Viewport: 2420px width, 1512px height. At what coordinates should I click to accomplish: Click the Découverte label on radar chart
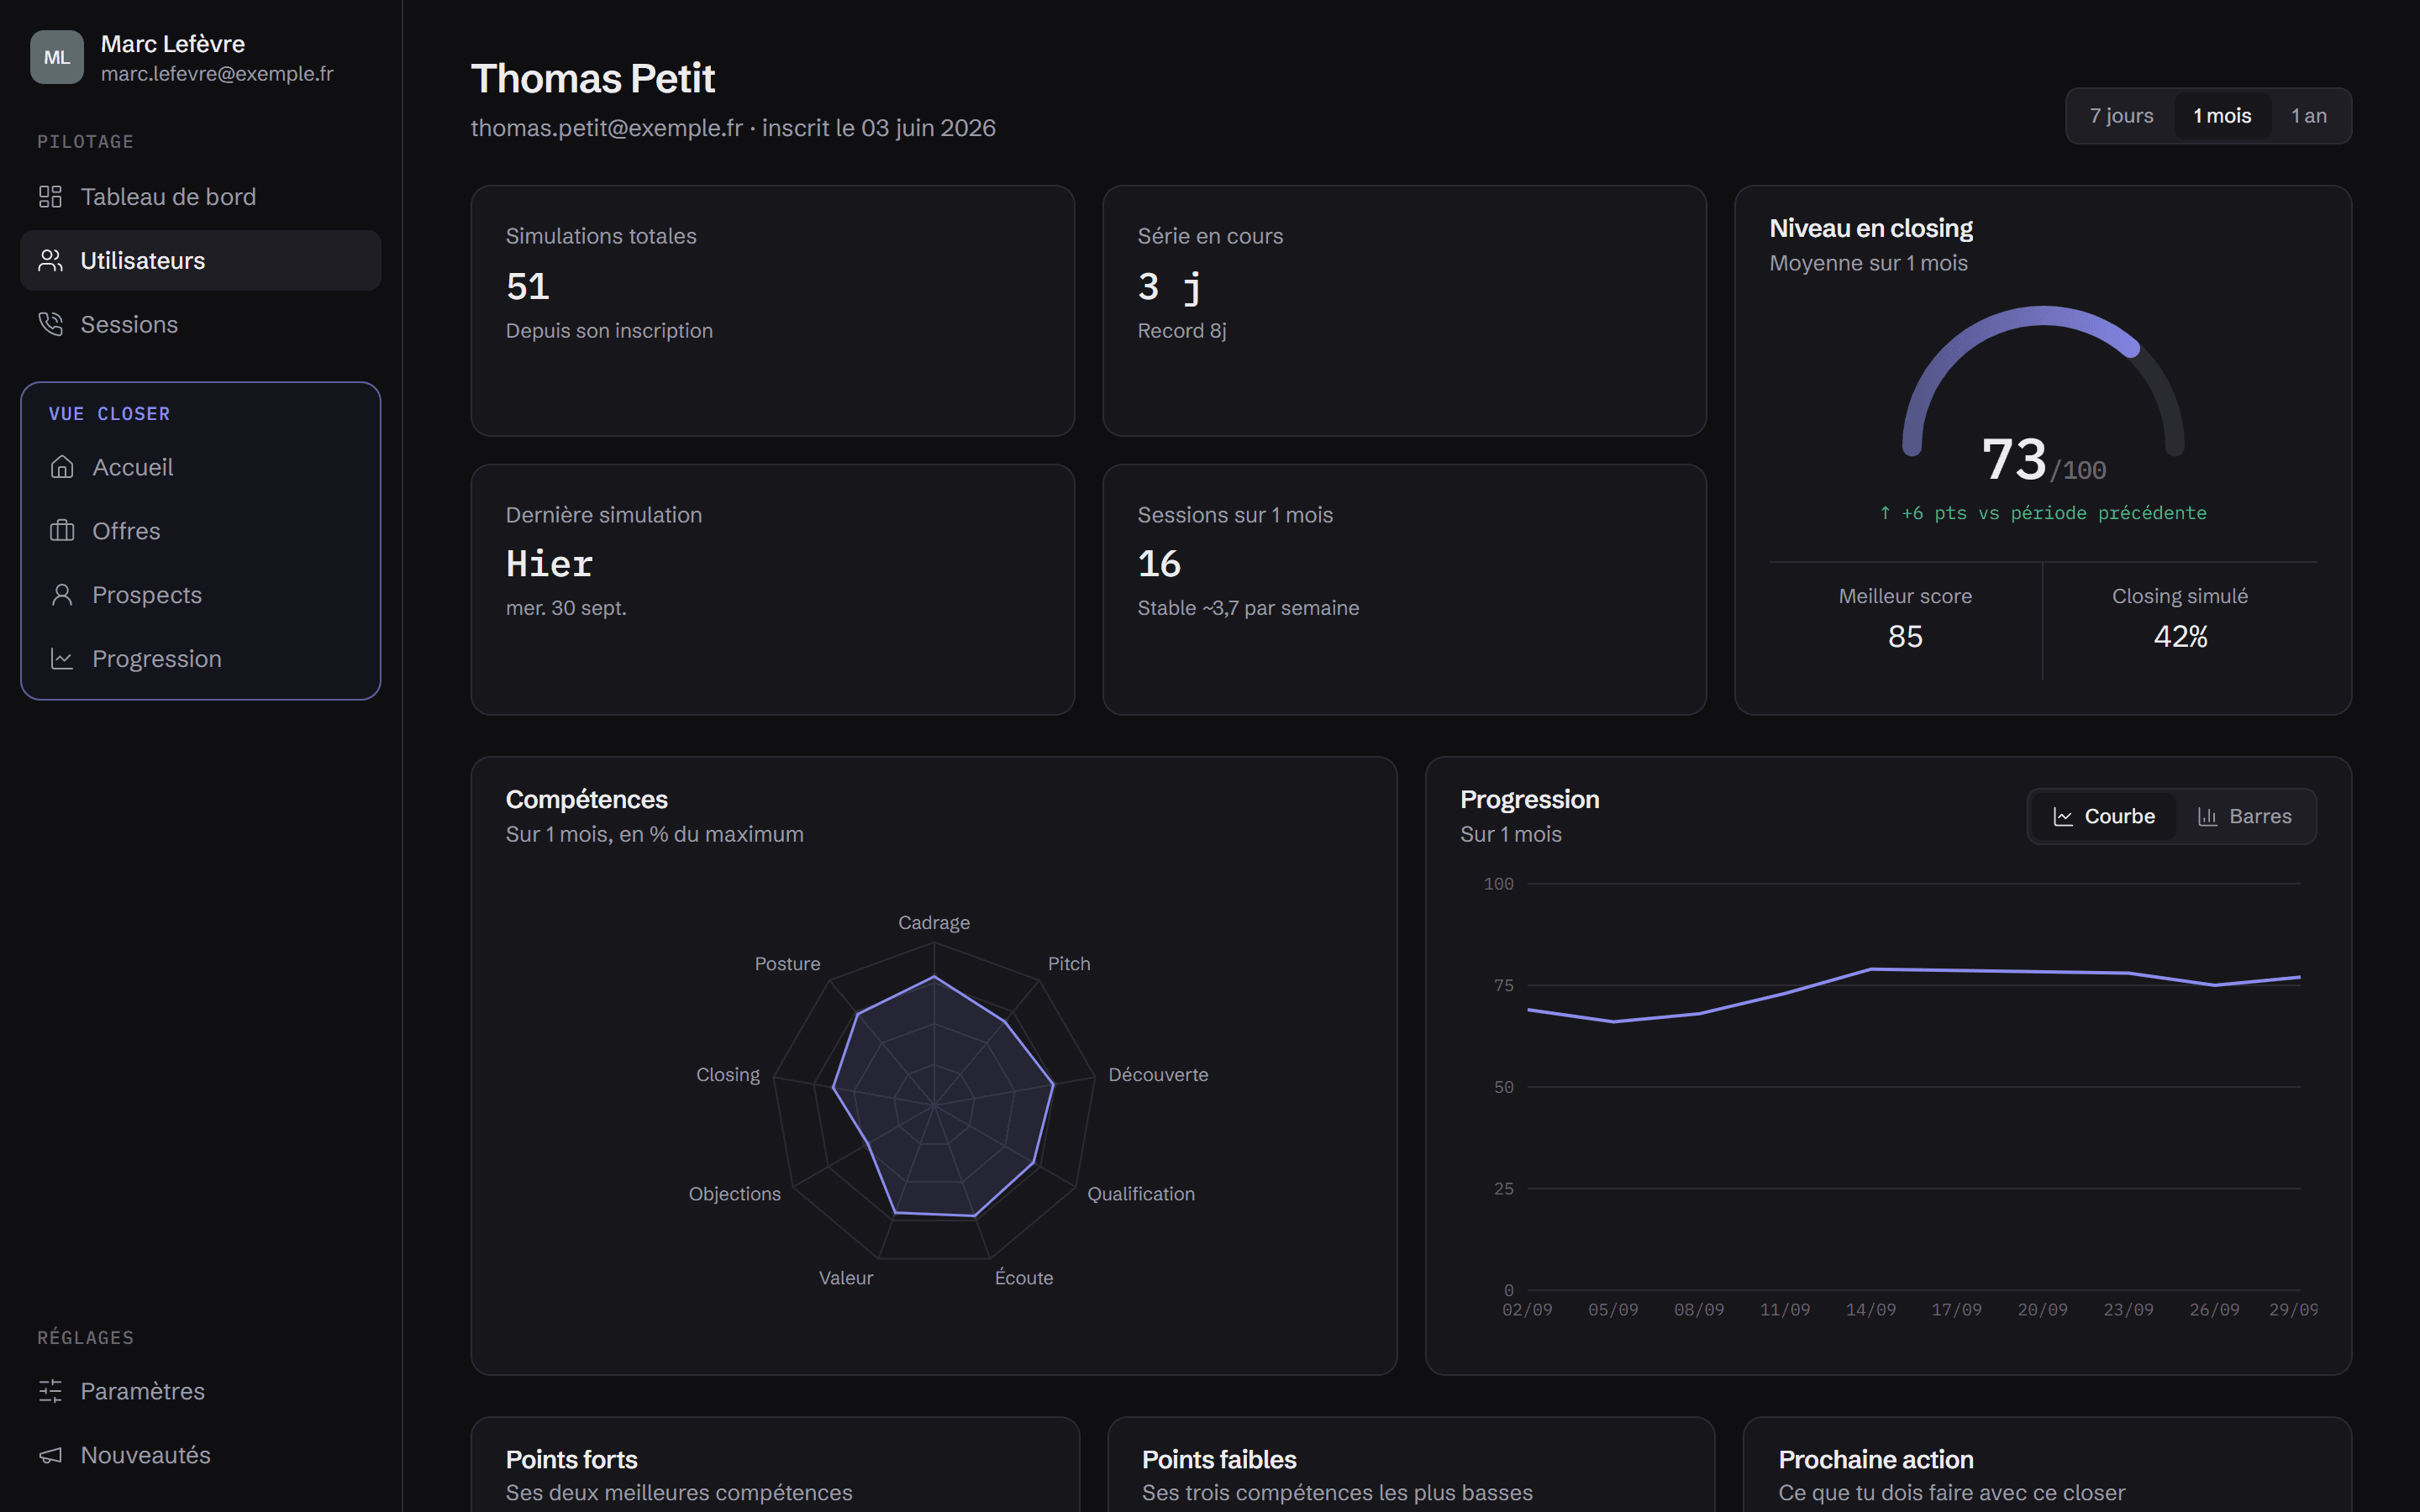(1158, 1075)
